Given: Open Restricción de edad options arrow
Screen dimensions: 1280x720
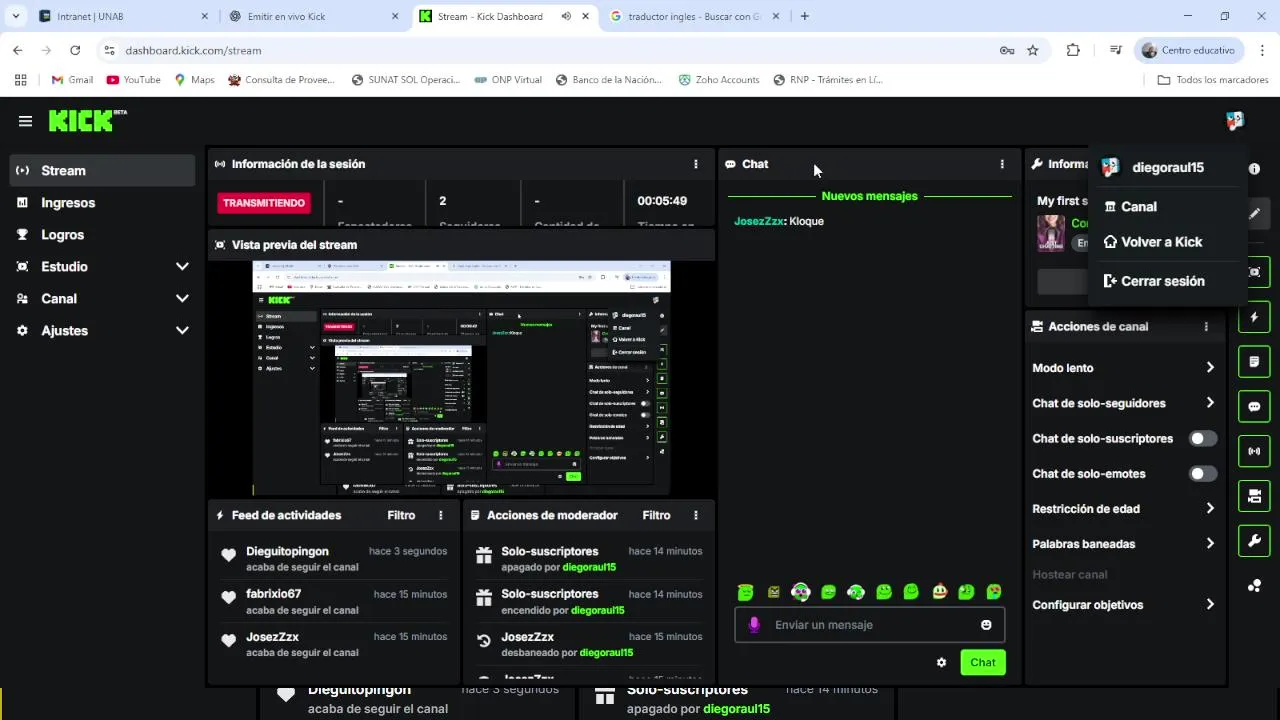Looking at the screenshot, I should click(x=1210, y=509).
